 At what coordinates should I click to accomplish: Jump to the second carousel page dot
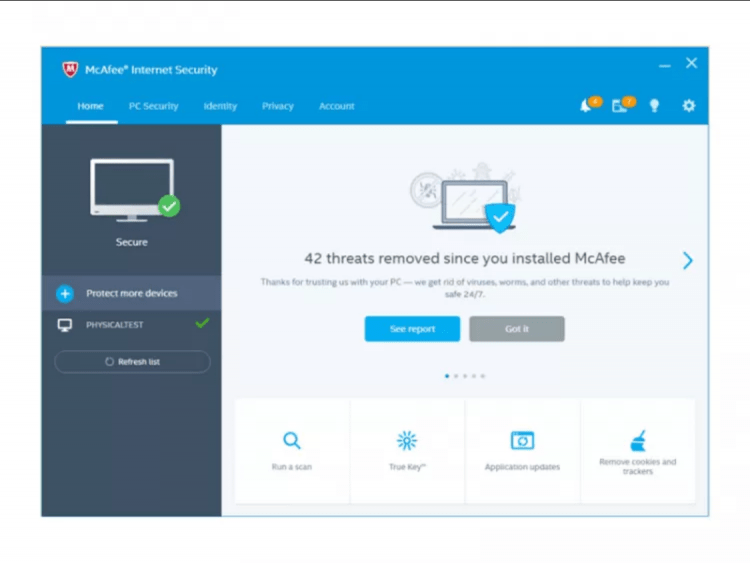(455, 376)
